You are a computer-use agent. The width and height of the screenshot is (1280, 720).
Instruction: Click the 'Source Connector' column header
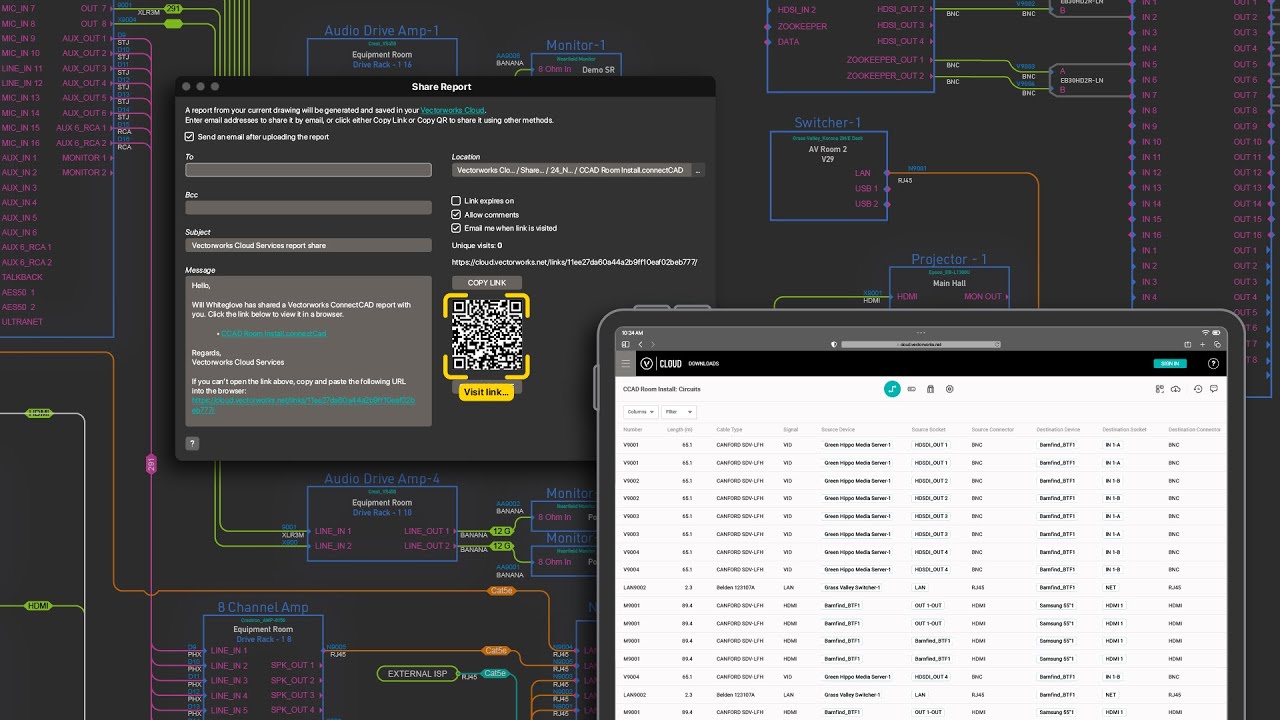pos(992,429)
